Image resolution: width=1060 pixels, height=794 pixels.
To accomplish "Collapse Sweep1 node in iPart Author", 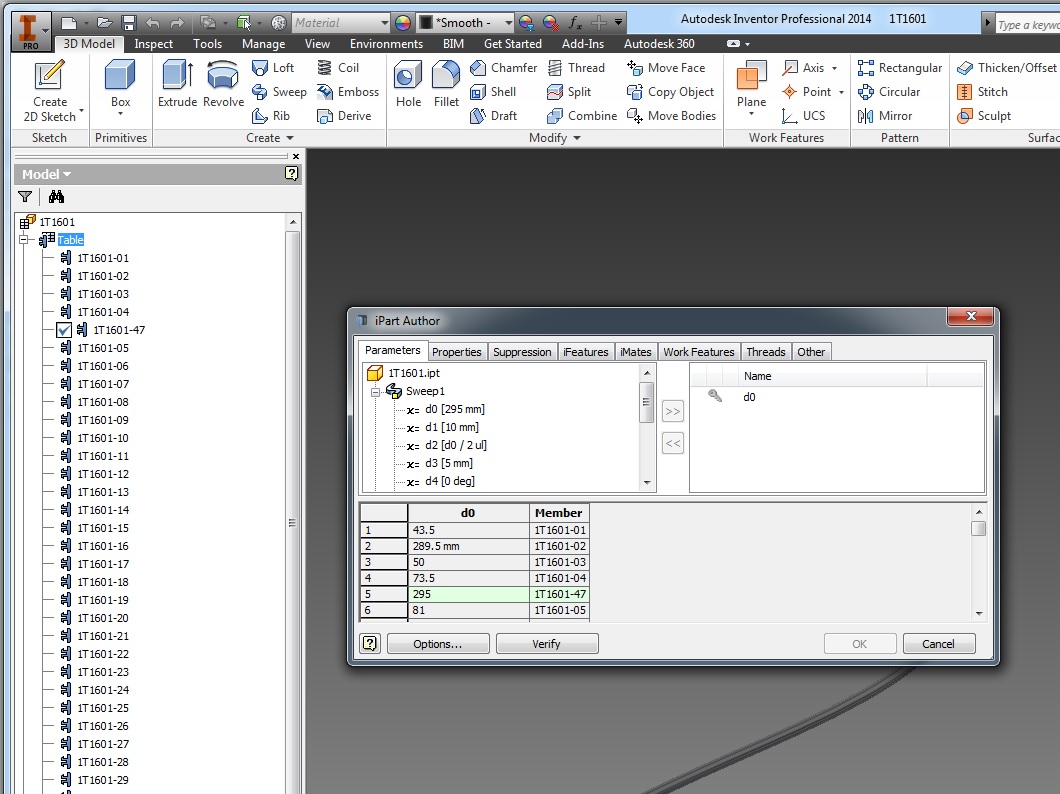I will click(376, 392).
